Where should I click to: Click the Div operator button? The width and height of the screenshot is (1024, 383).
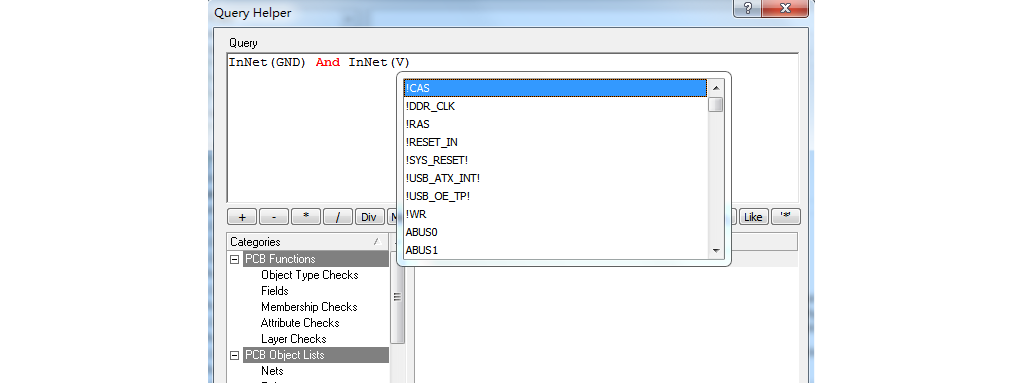(x=370, y=217)
